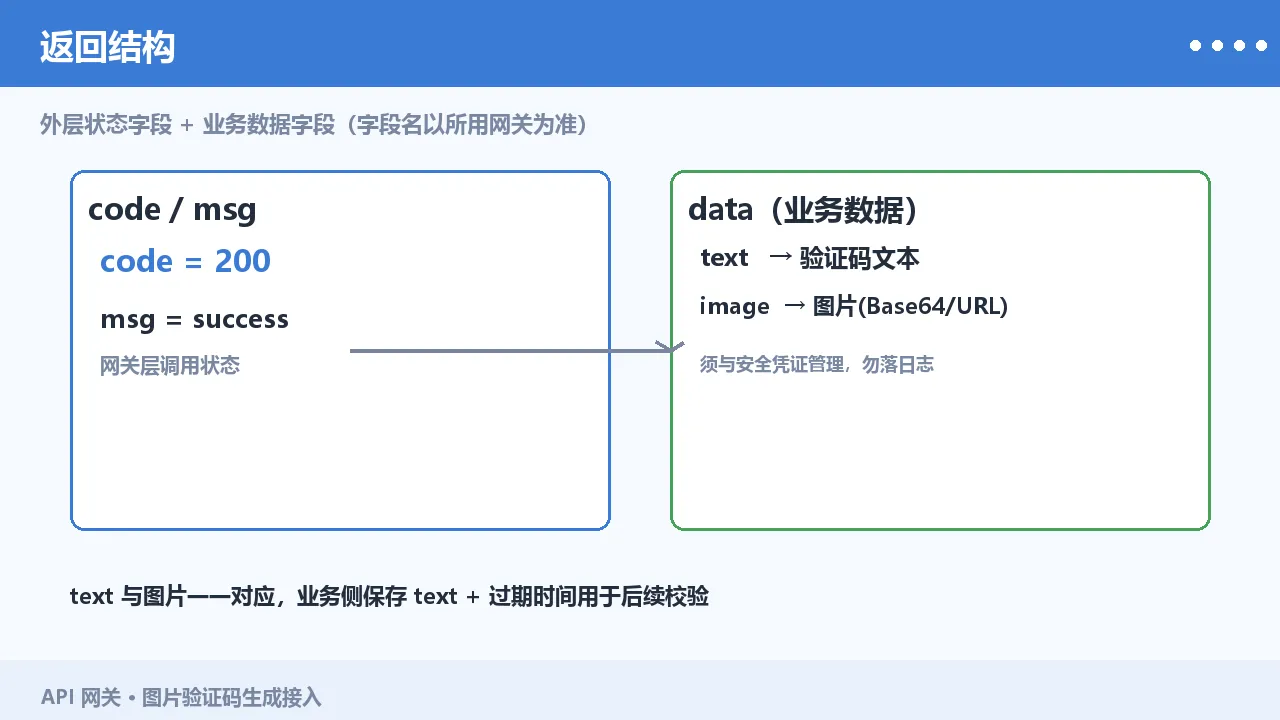Select the gray note "网关层调用状态"
Viewport: 1280px width, 720px height.
click(170, 365)
